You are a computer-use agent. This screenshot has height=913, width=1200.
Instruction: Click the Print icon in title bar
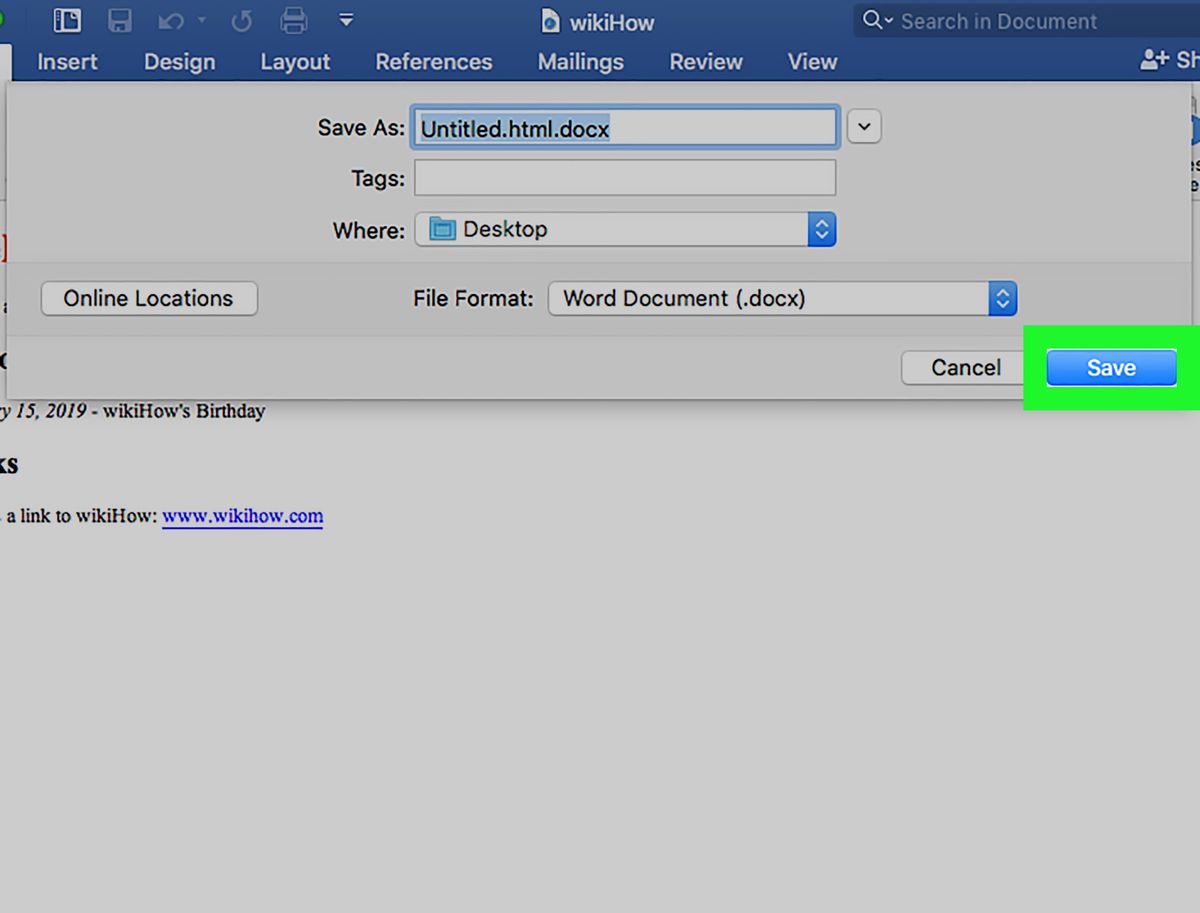click(294, 20)
